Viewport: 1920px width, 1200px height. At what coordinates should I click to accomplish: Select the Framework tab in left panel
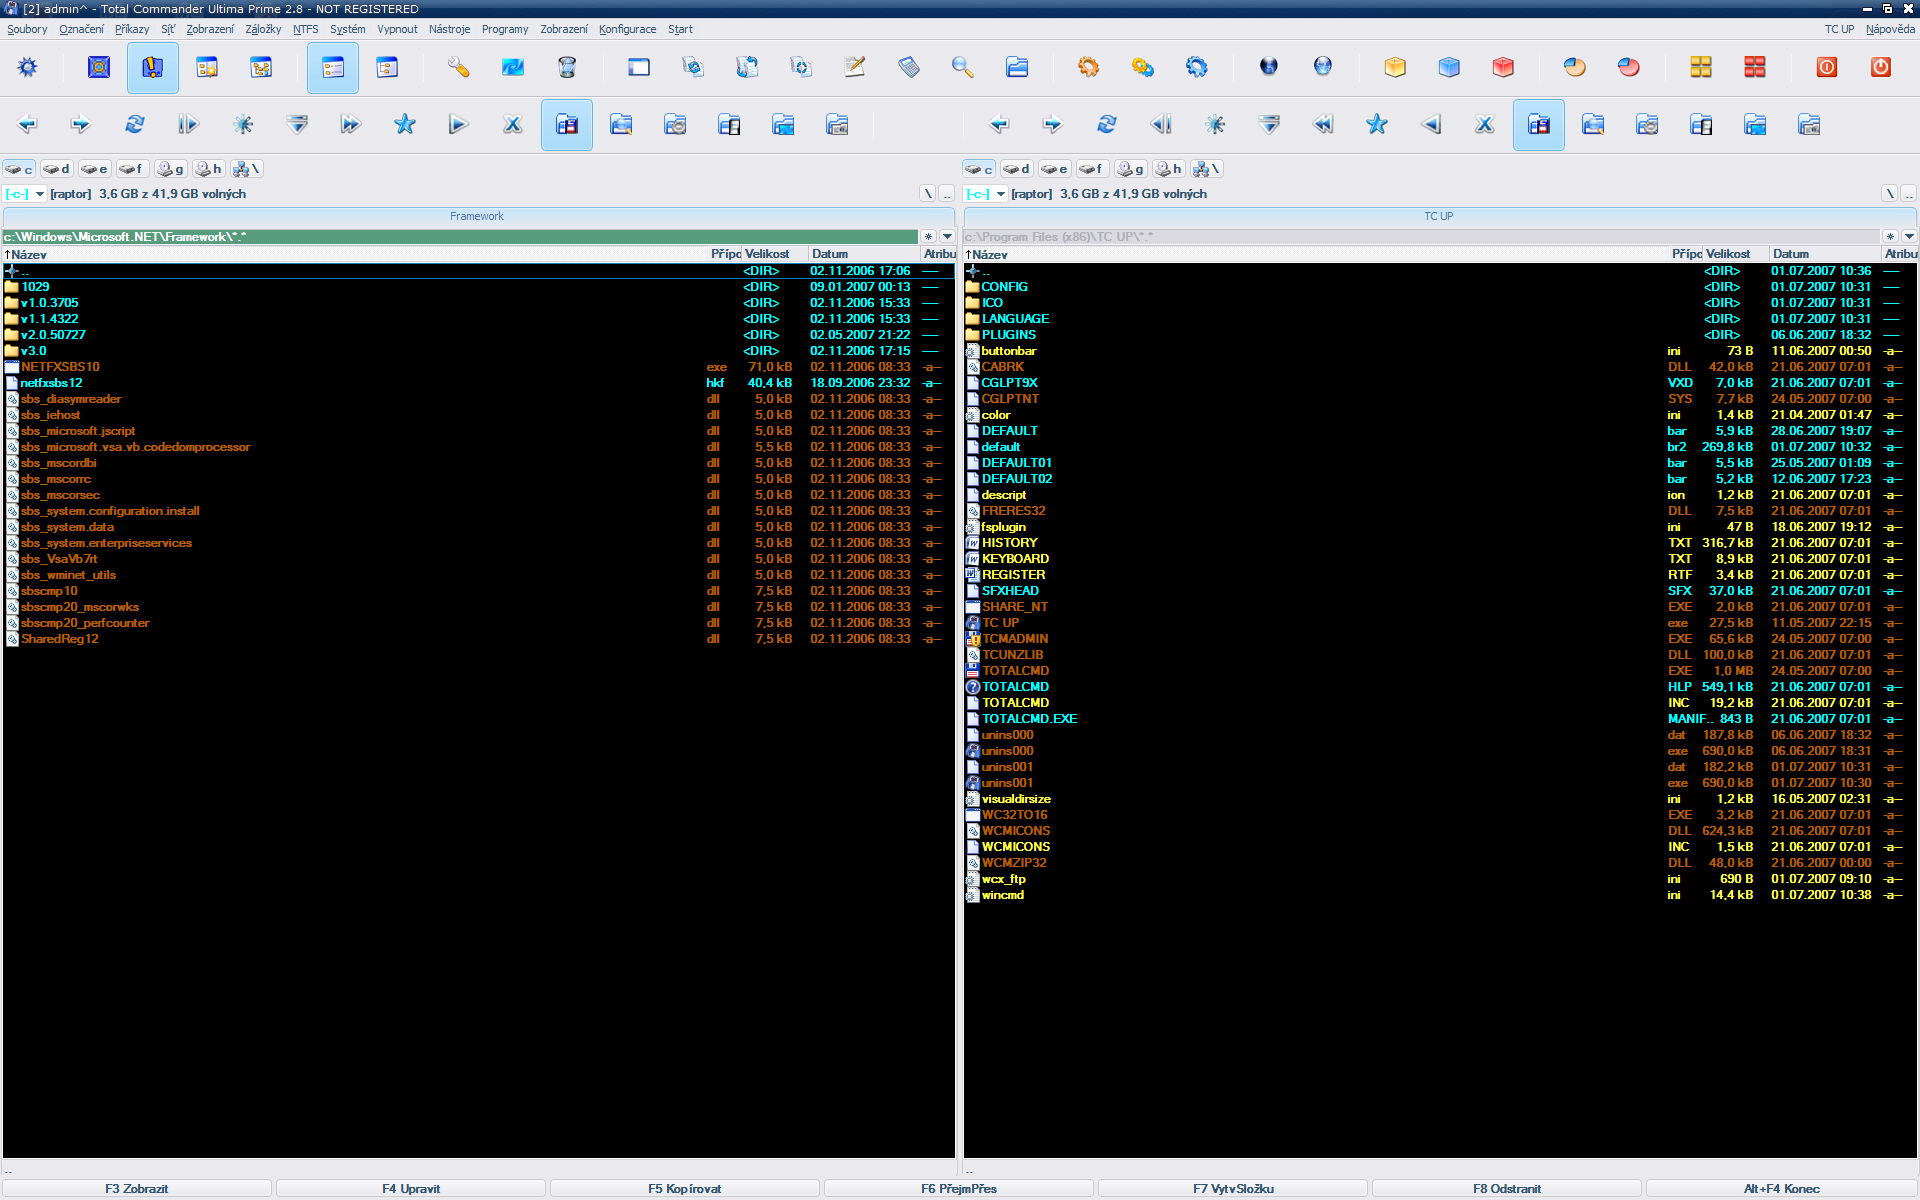click(477, 216)
